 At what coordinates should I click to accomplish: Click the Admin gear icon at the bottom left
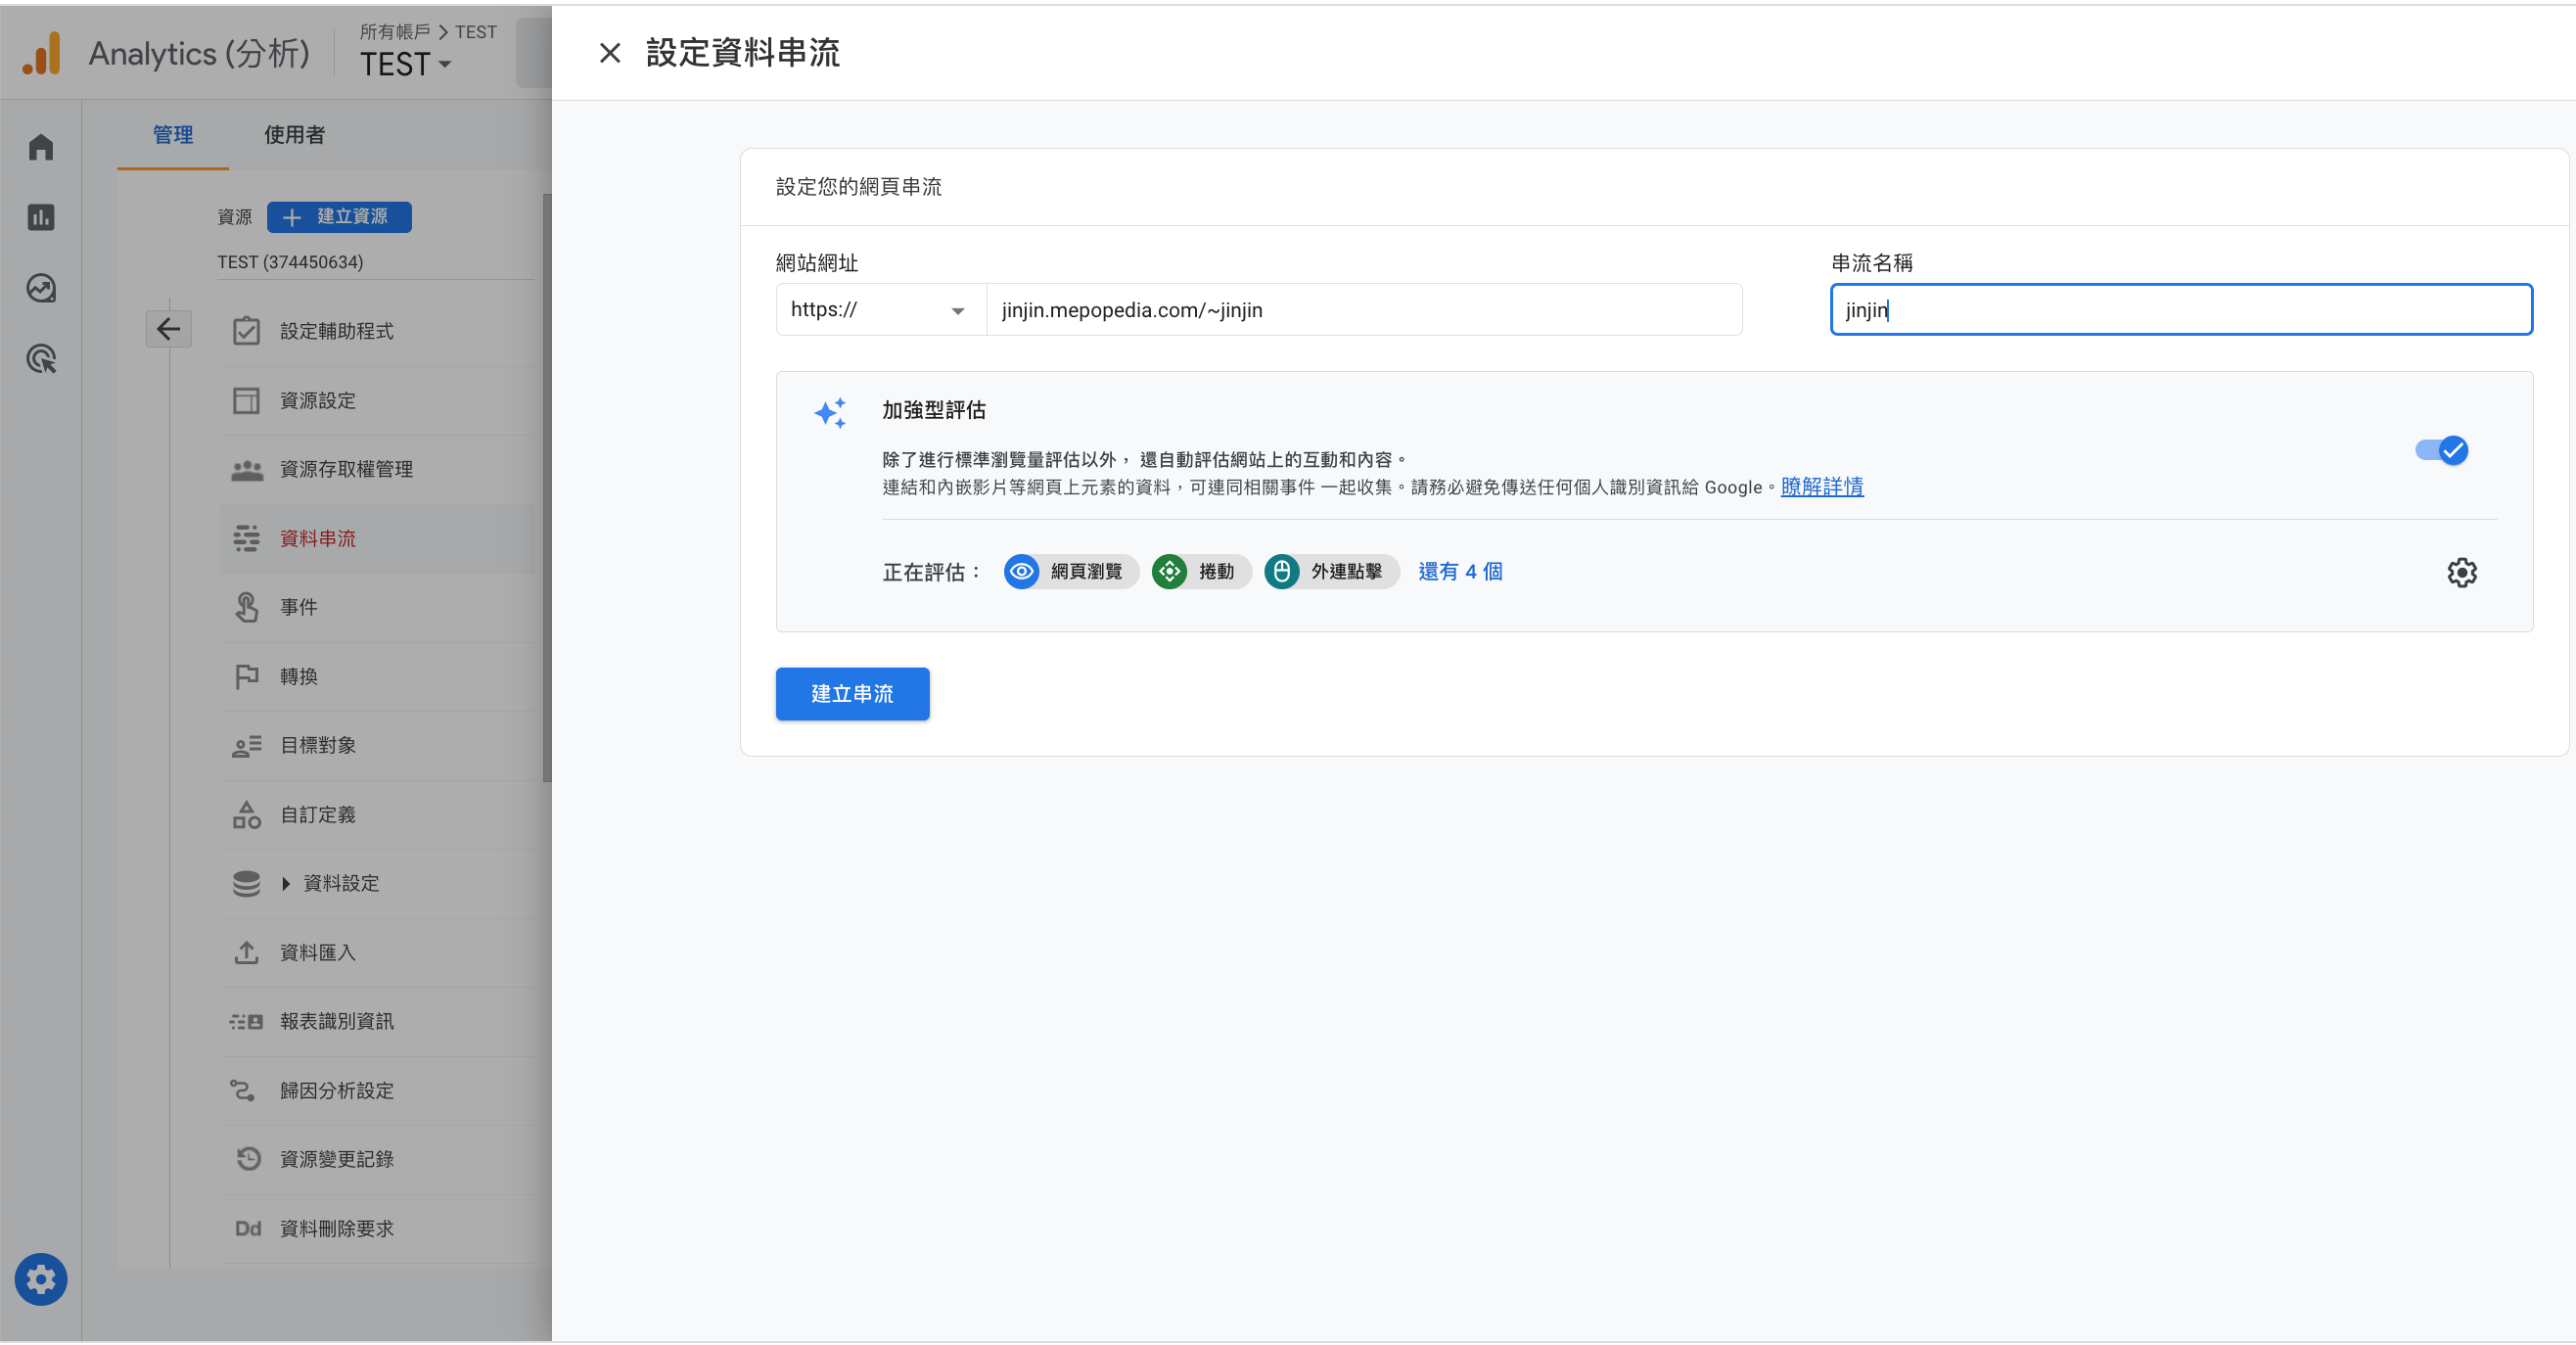pos(41,1279)
